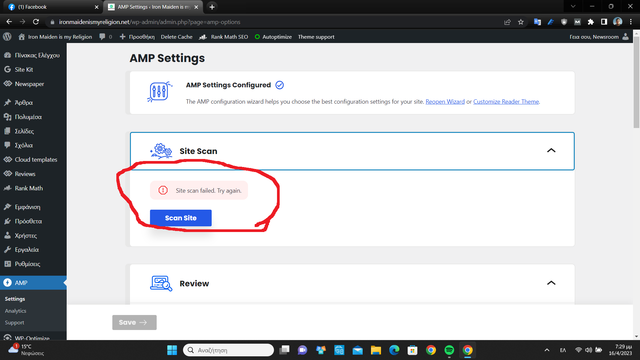Open a new browser tab
The height and width of the screenshot is (360, 640).
pos(212,7)
